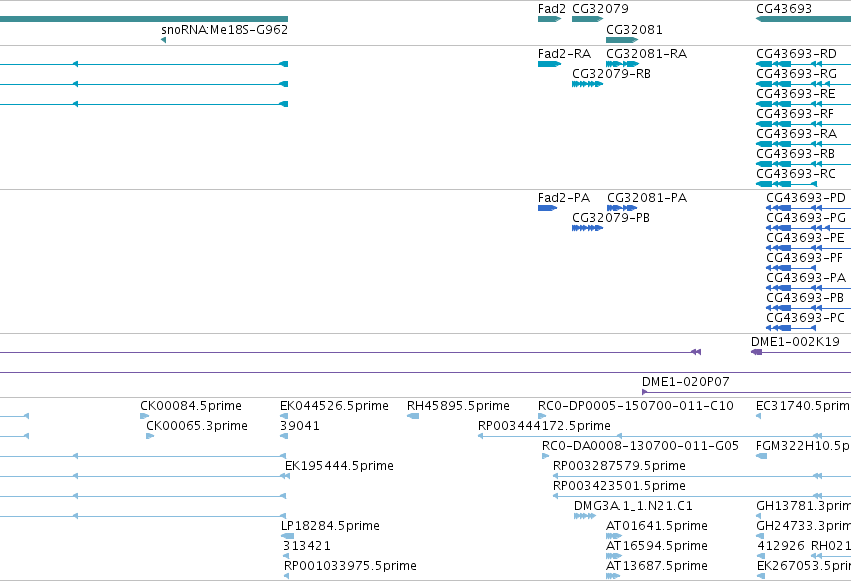Select the CG43693 gene label
Viewport: 851px width, 581px height.
(x=784, y=9)
